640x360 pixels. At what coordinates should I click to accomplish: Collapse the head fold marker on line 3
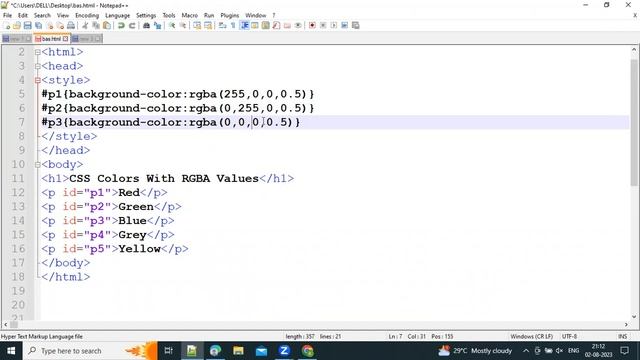pyautogui.click(x=38, y=66)
